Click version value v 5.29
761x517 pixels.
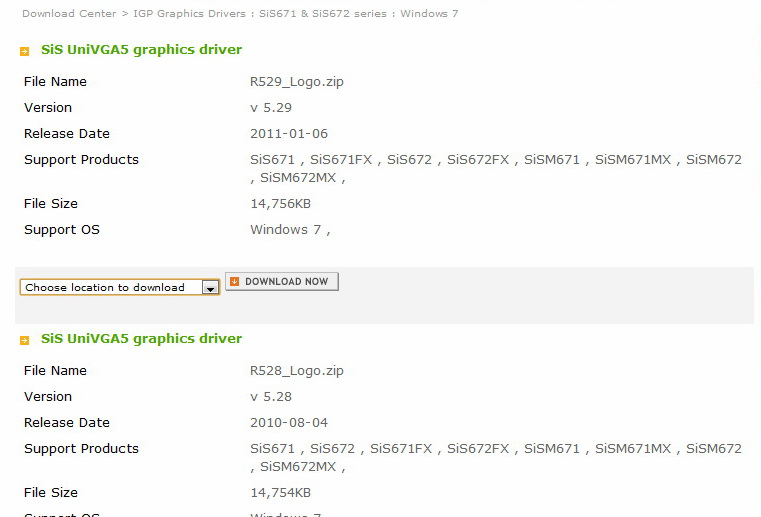click(271, 108)
